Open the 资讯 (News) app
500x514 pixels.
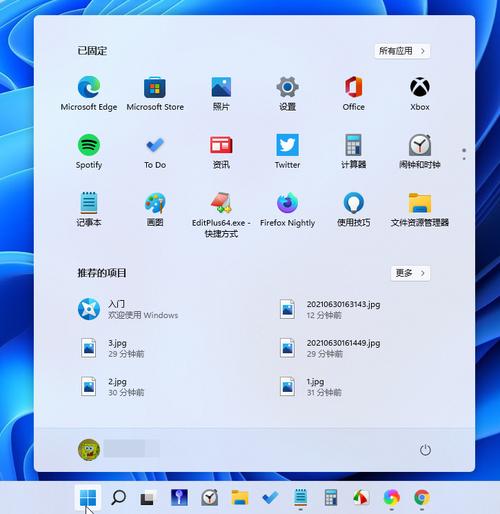(221, 152)
